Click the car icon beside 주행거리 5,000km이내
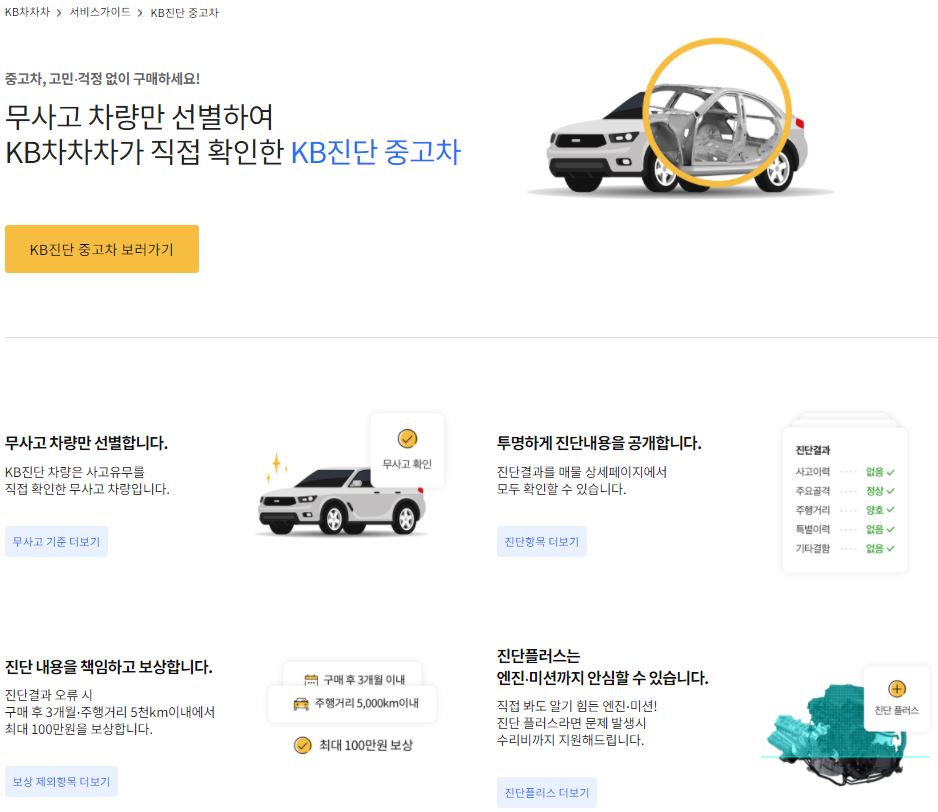The width and height of the screenshot is (938, 812). (301, 704)
